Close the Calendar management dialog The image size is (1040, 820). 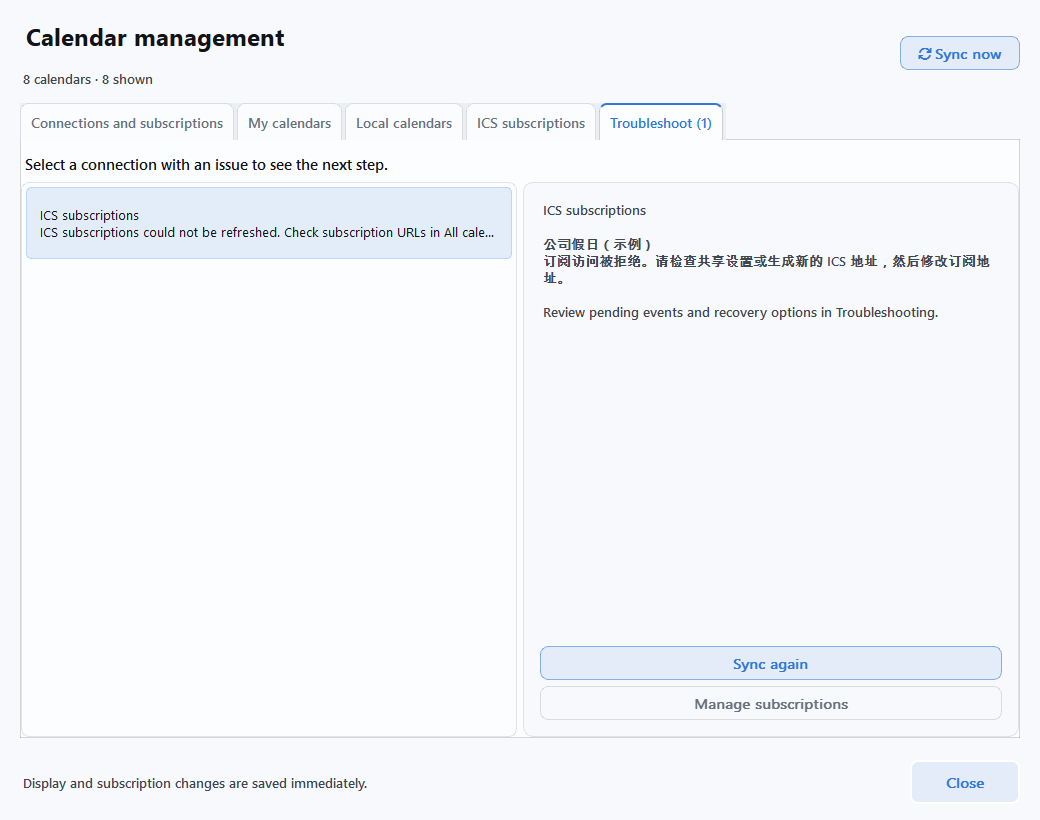[965, 783]
